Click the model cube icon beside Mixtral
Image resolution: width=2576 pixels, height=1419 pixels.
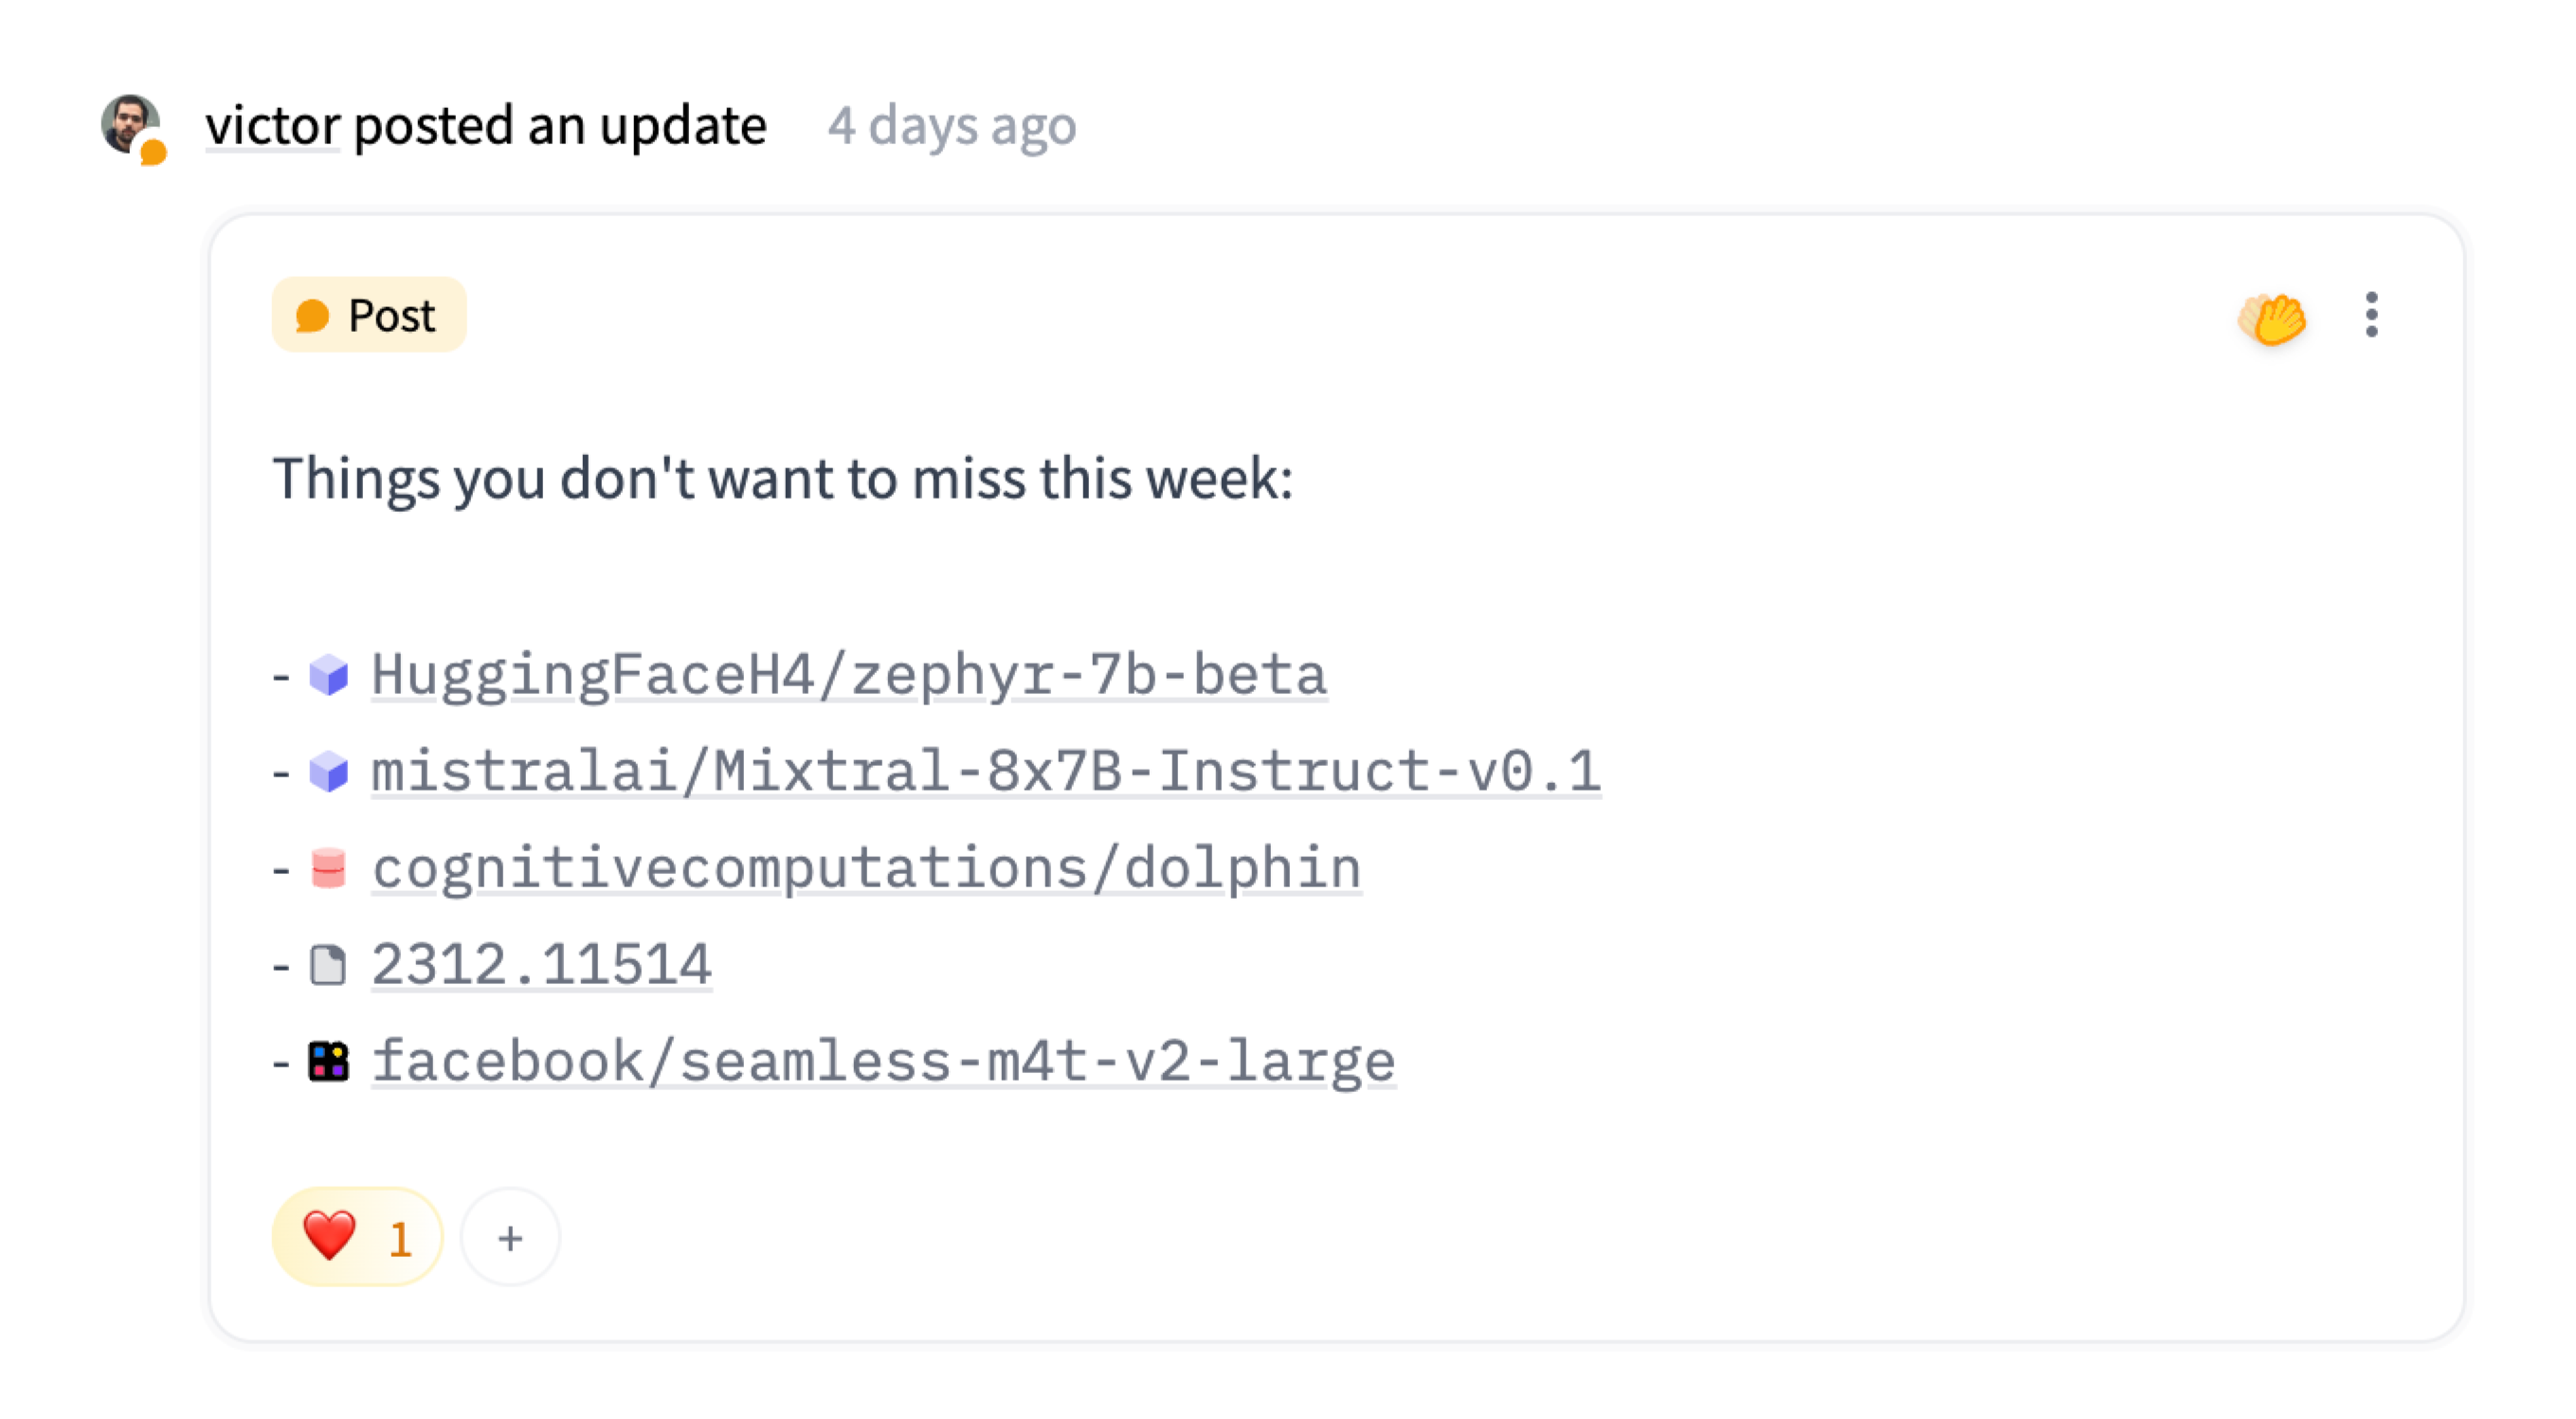tap(328, 772)
